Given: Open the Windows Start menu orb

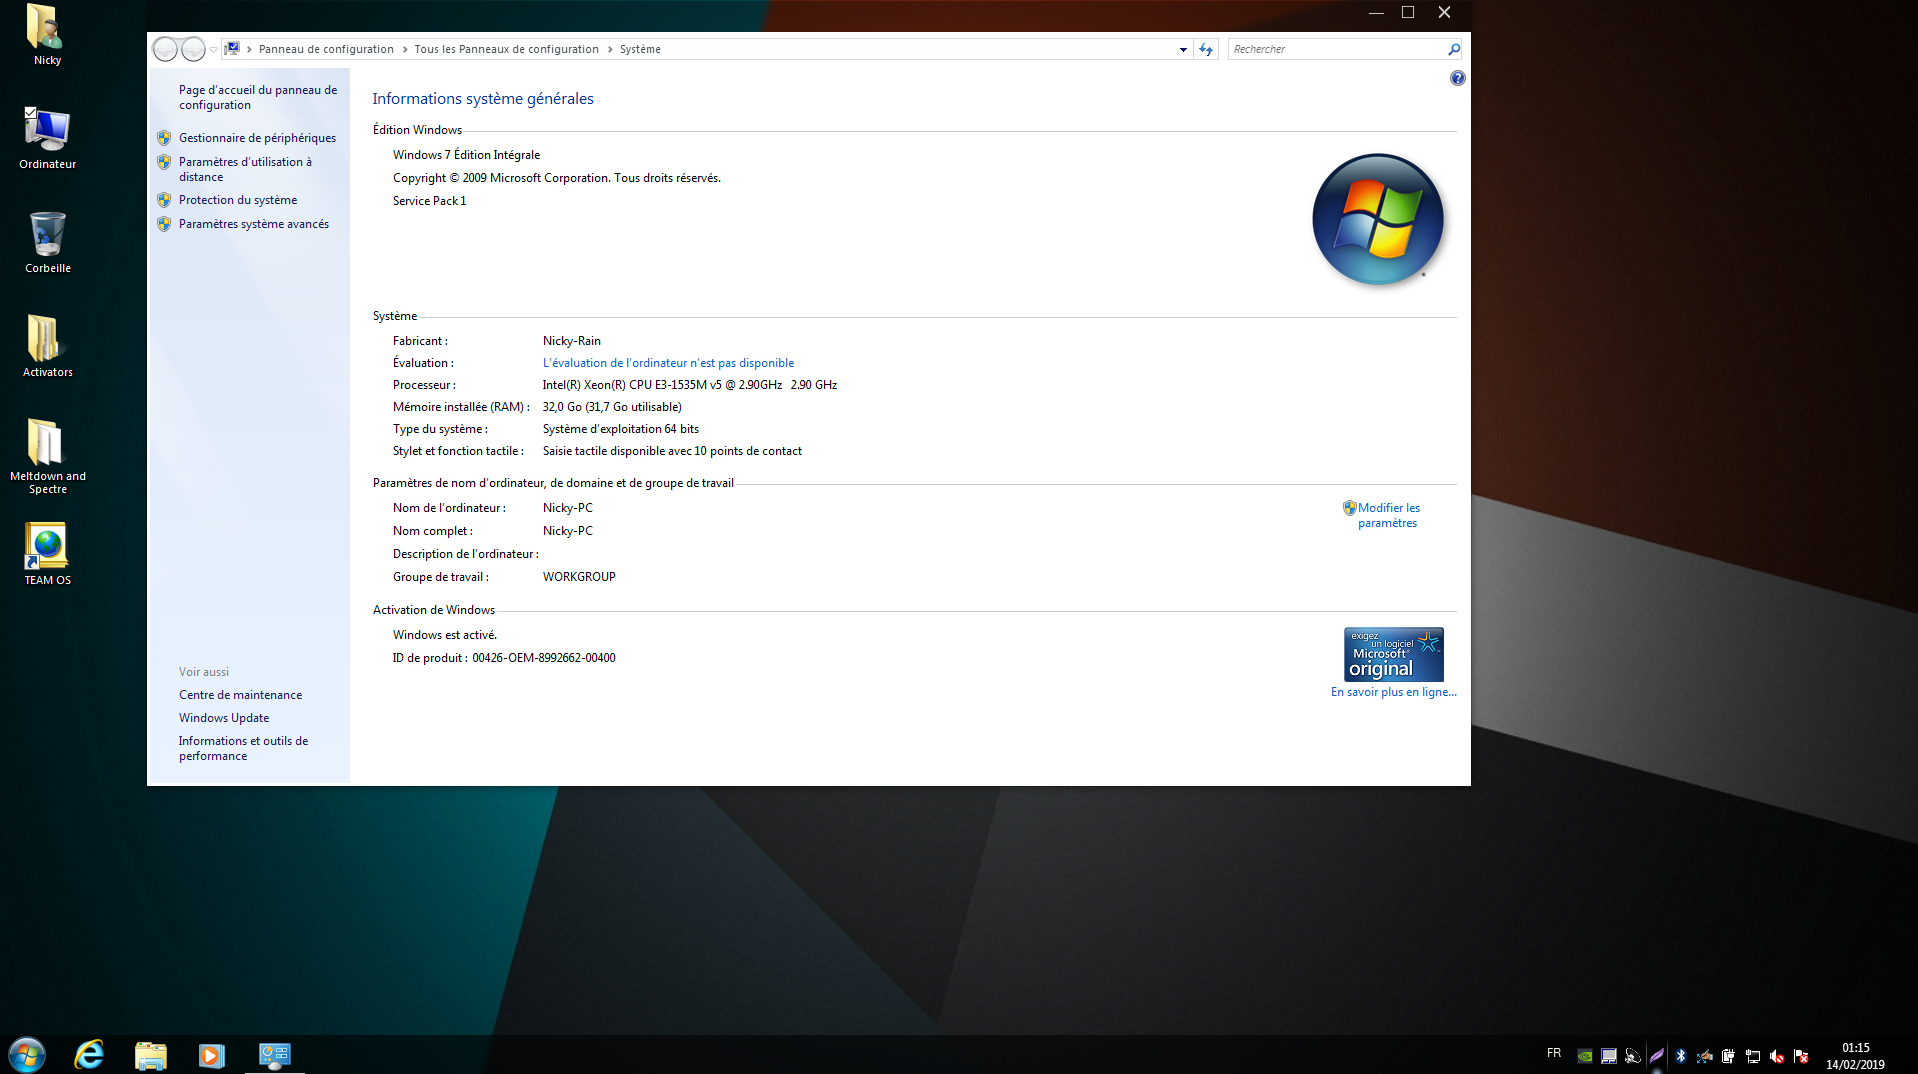Looking at the screenshot, I should coord(27,1055).
